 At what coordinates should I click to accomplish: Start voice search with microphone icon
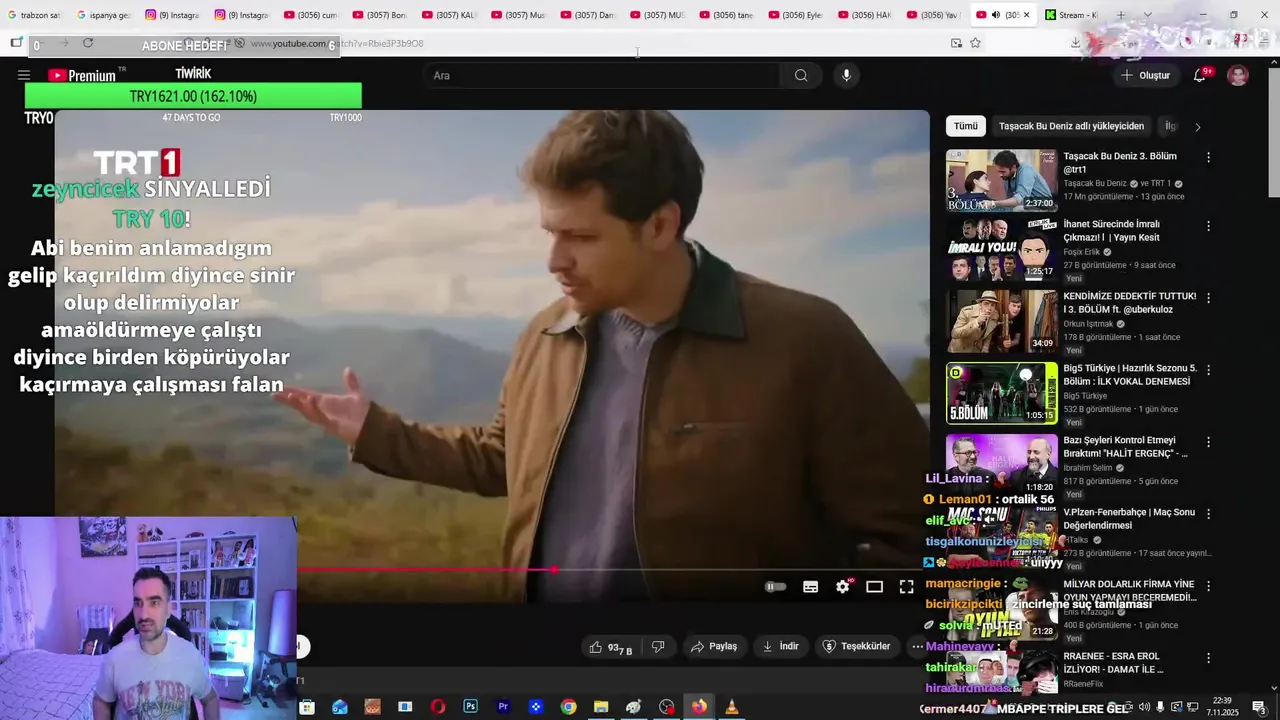pyautogui.click(x=846, y=75)
